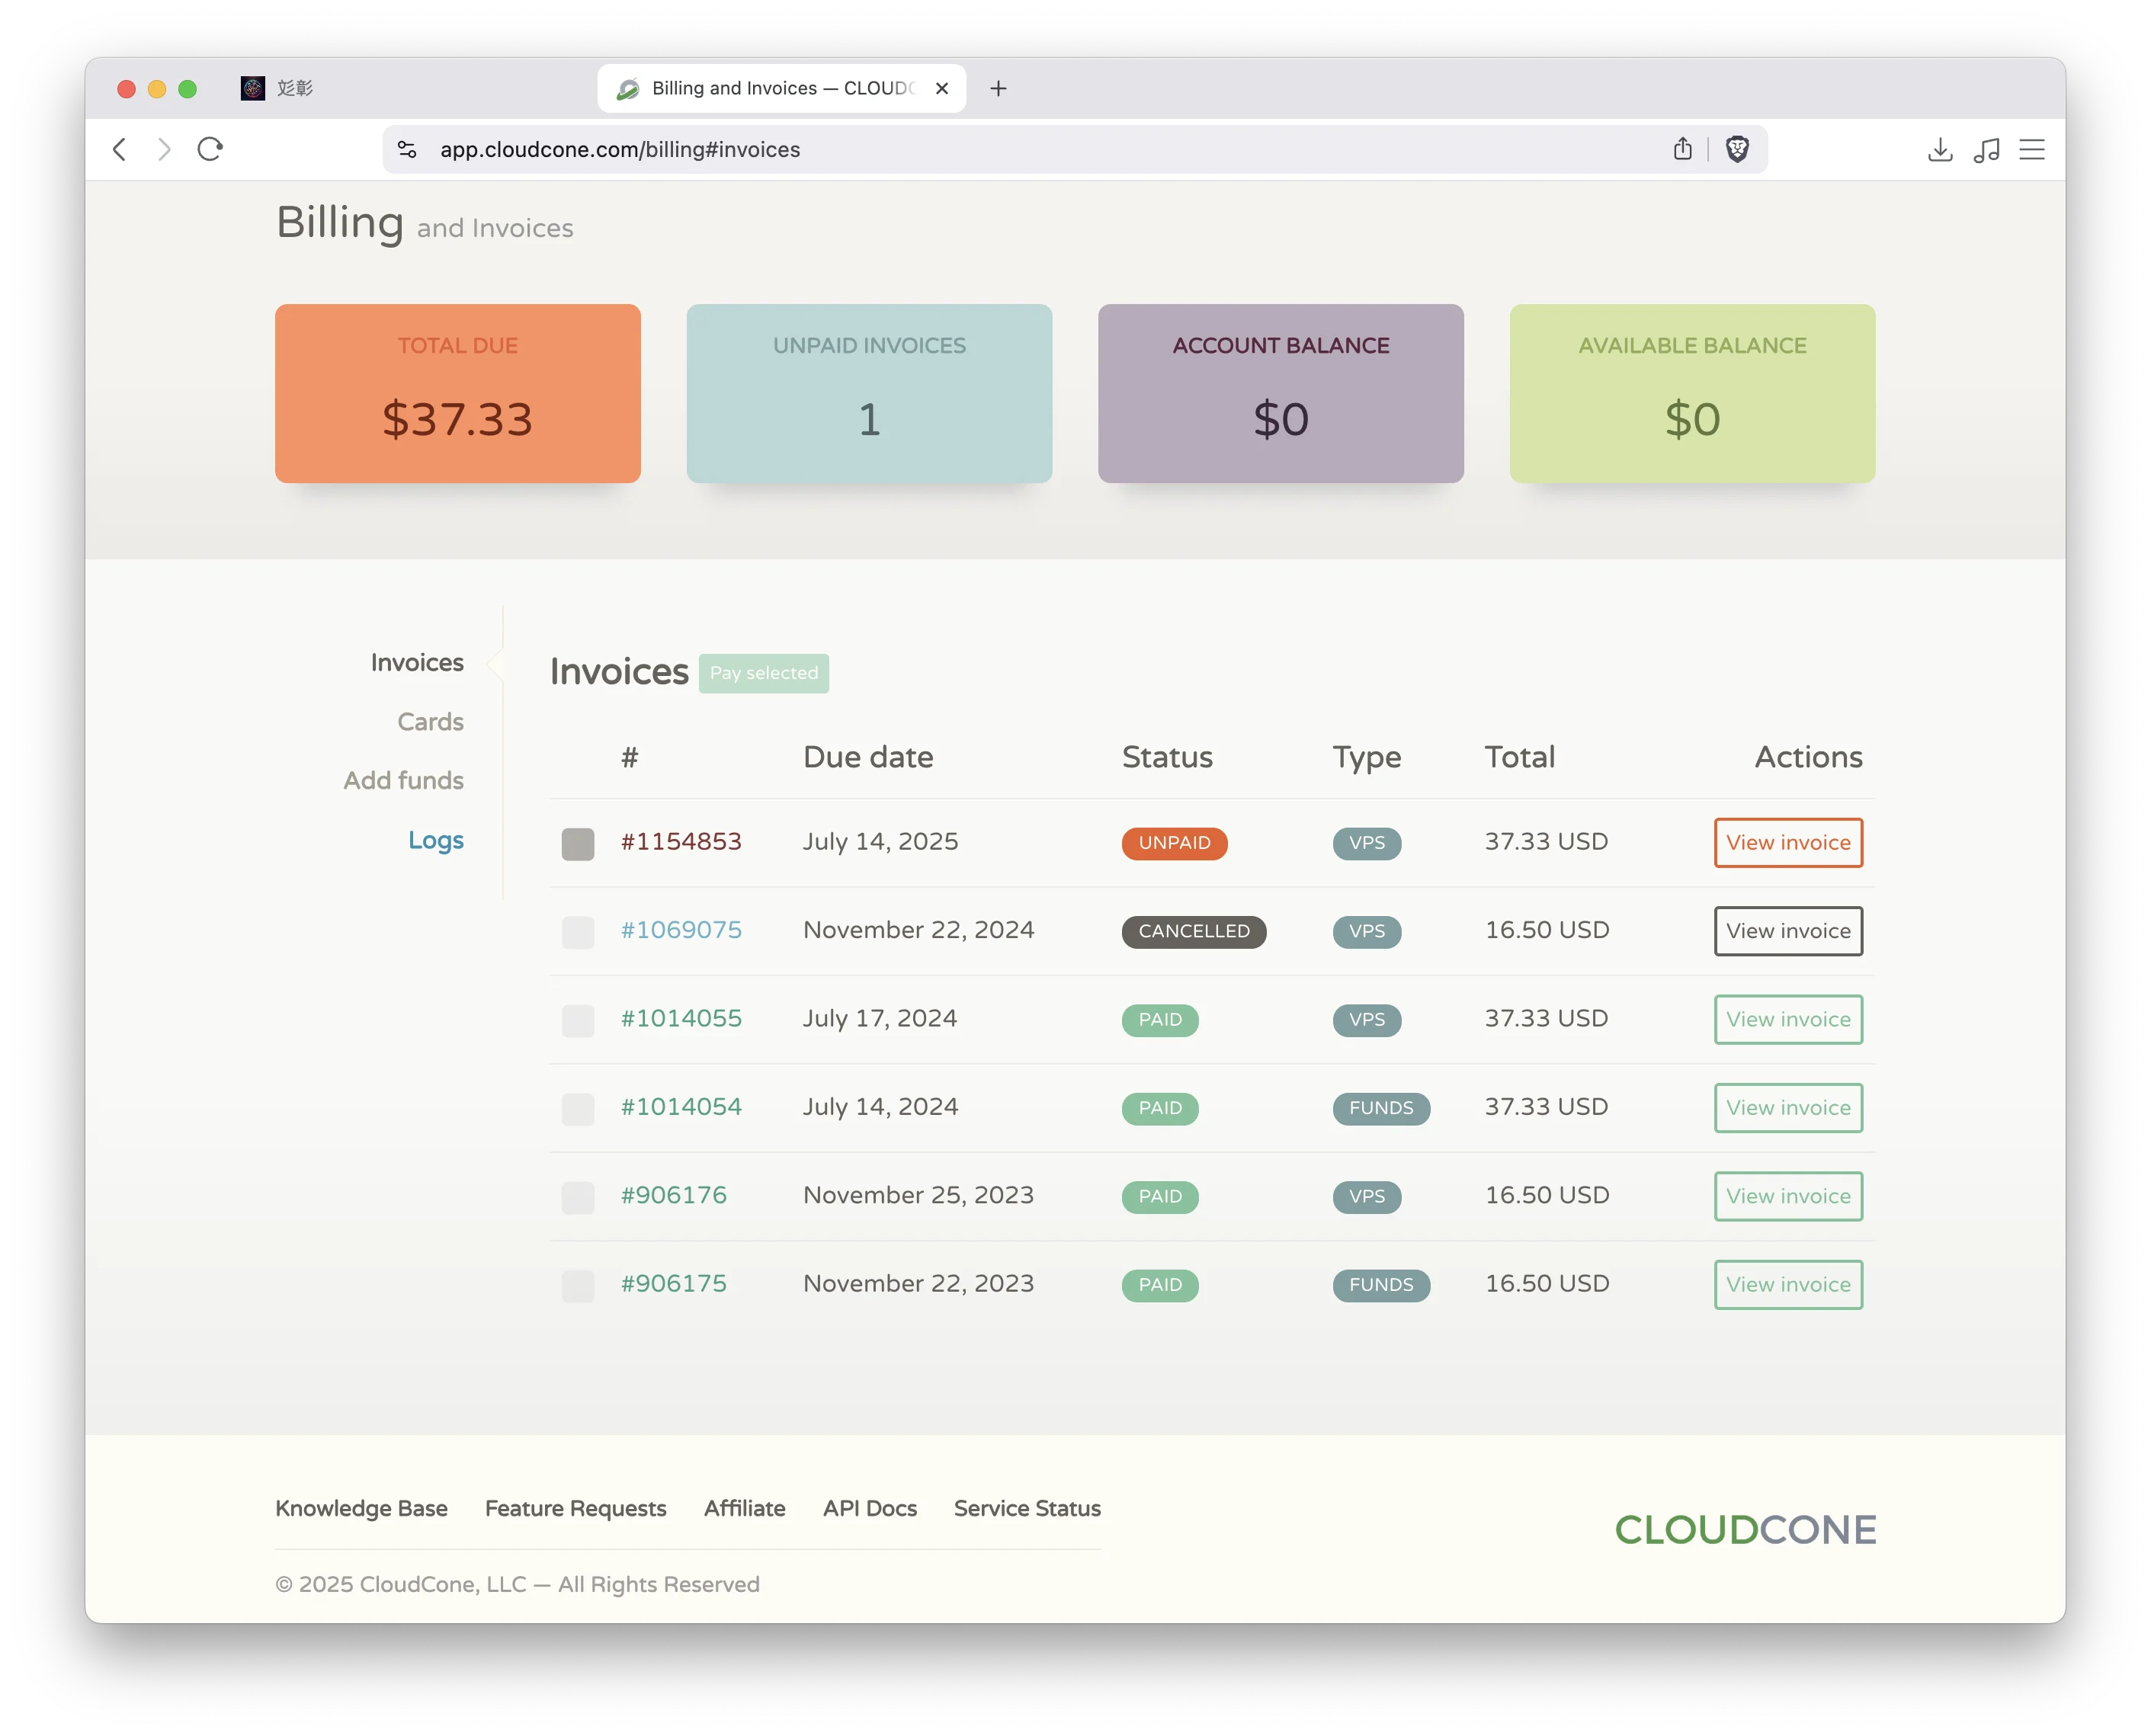2151x1736 pixels.
Task: Click the browser back arrow
Action: pos(120,150)
